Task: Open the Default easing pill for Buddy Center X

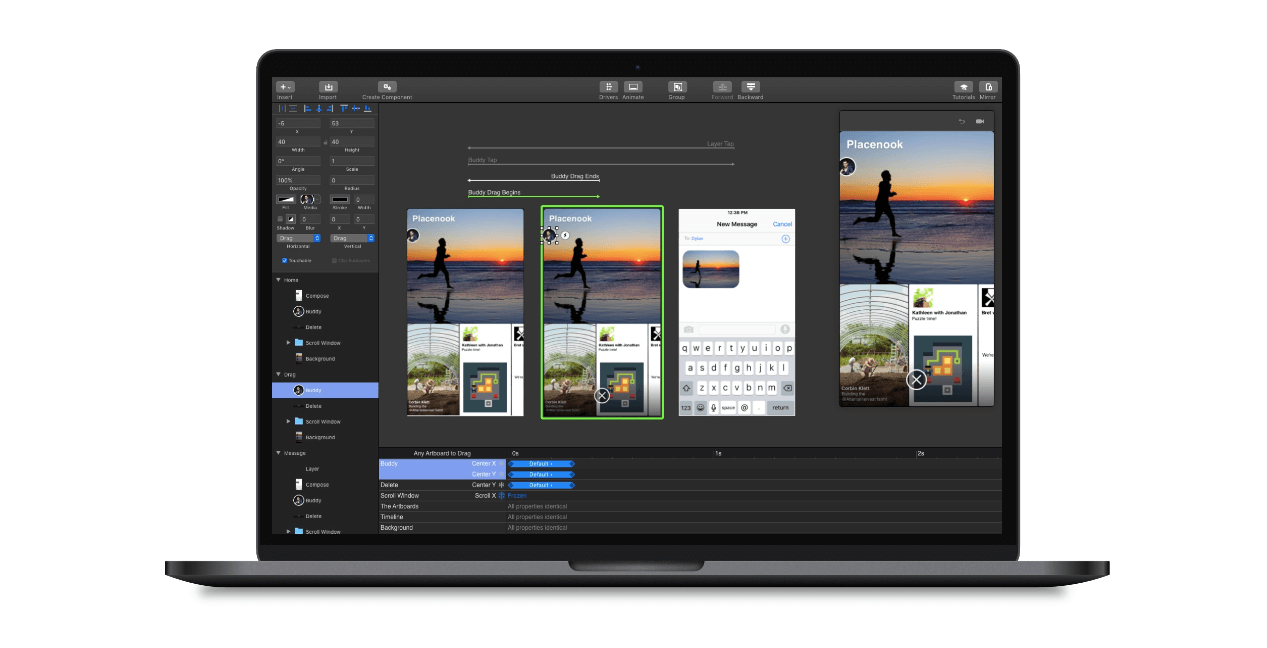Action: [541, 463]
